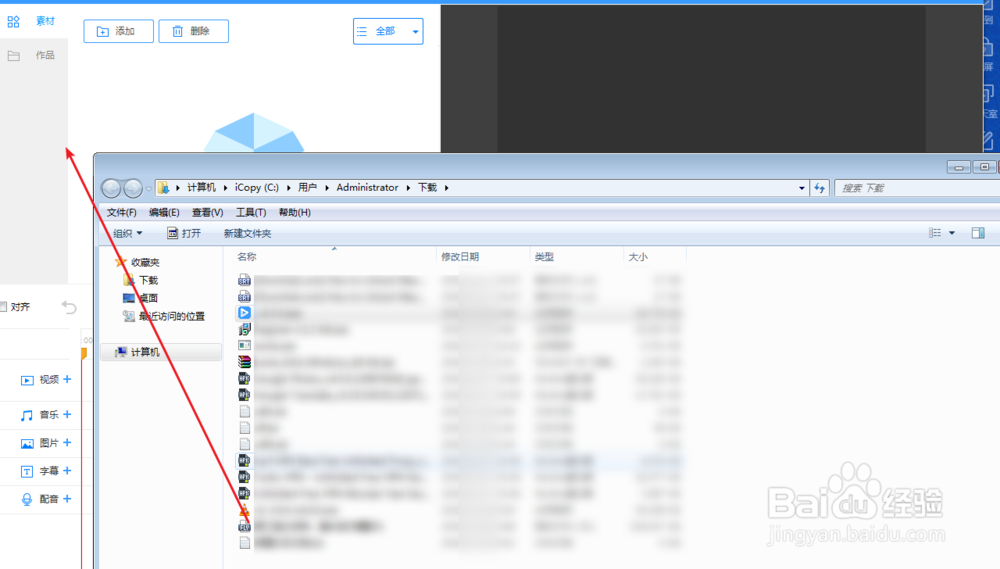Image resolution: width=1000 pixels, height=569 pixels.
Task: Open the 查看(V) menu
Action: coord(207,212)
